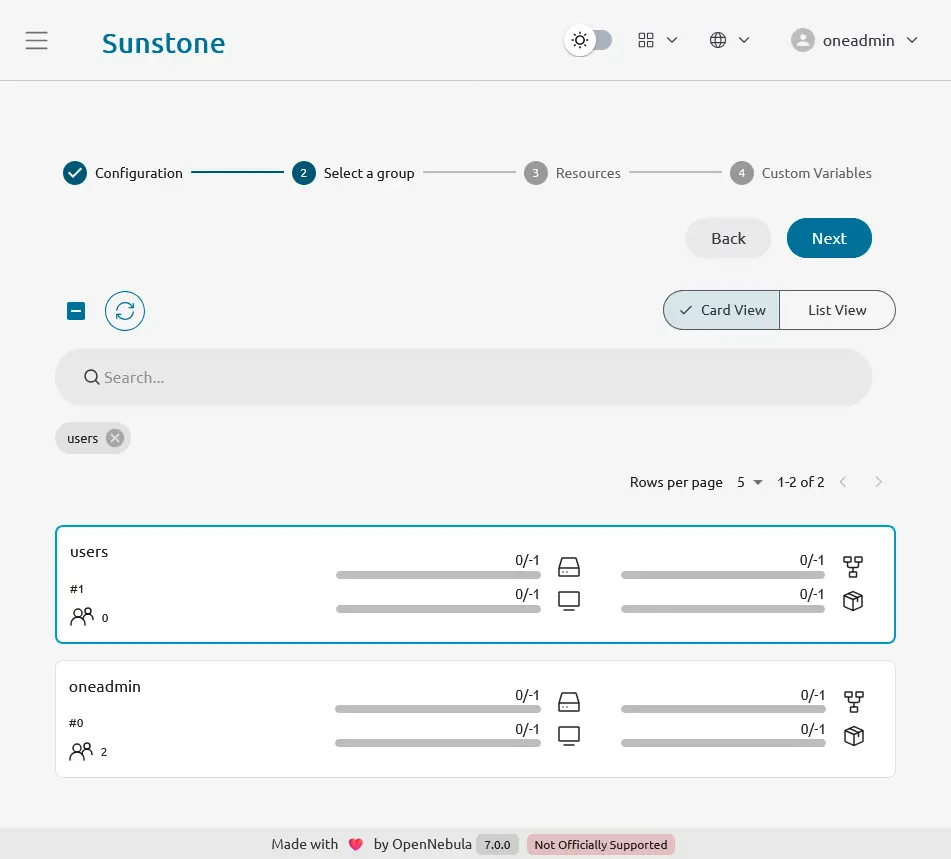
Task: Click the Back button
Action: point(728,238)
